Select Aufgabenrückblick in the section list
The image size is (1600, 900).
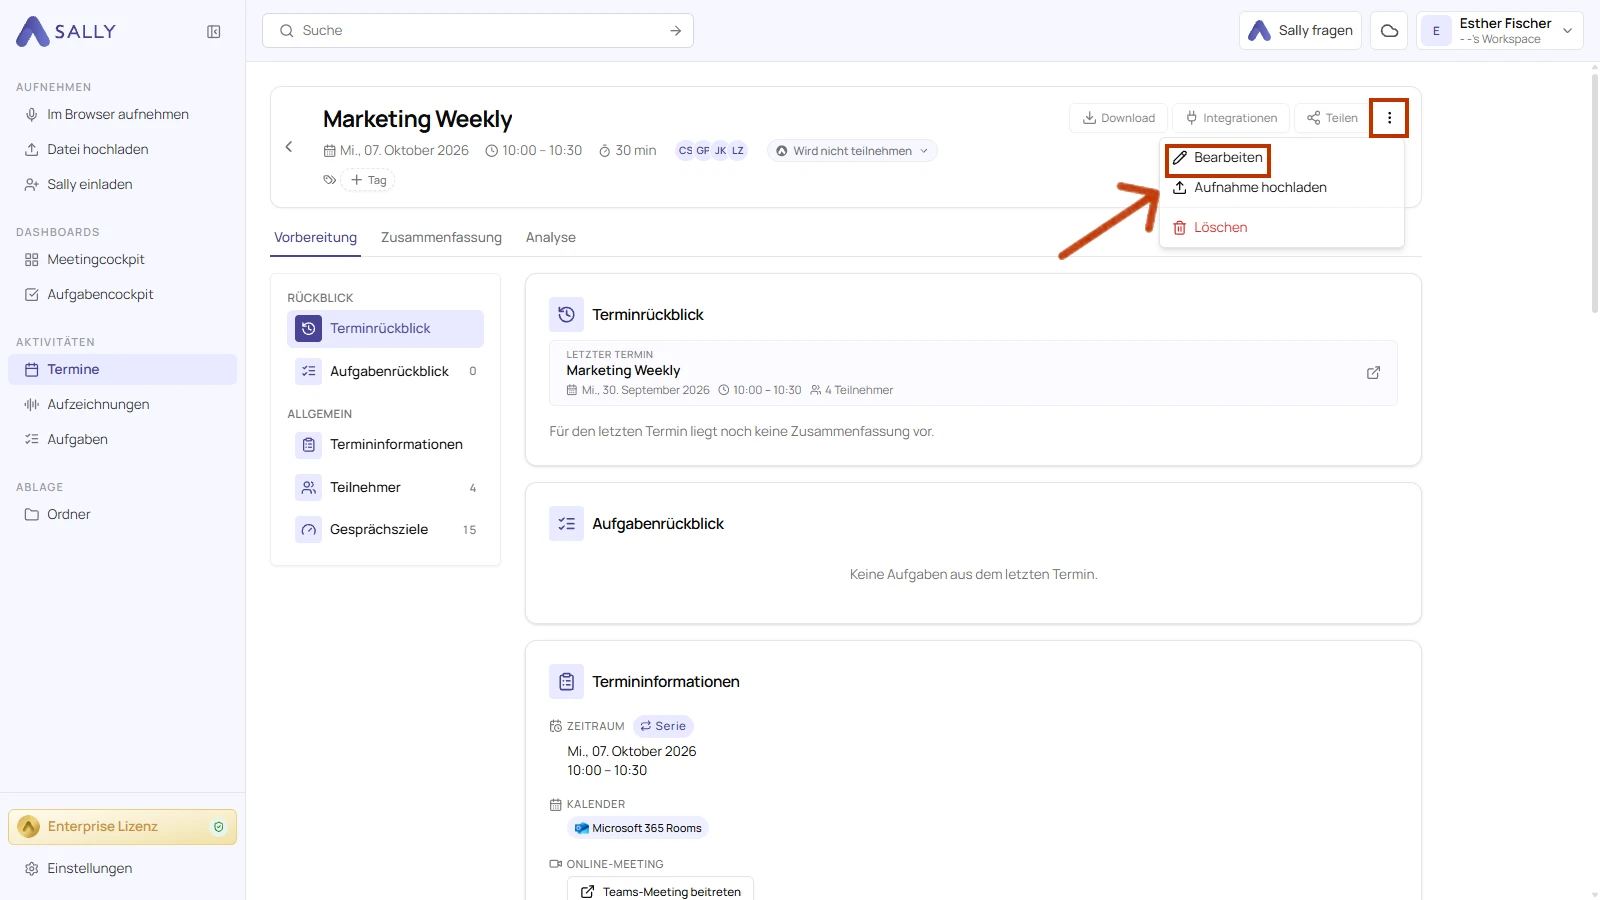[385, 371]
